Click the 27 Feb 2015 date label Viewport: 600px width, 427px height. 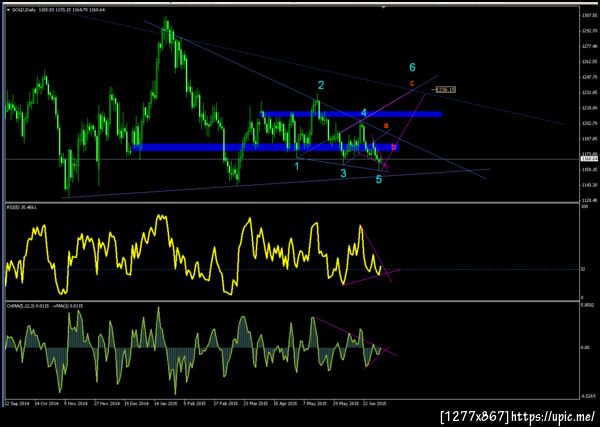[x=226, y=403]
